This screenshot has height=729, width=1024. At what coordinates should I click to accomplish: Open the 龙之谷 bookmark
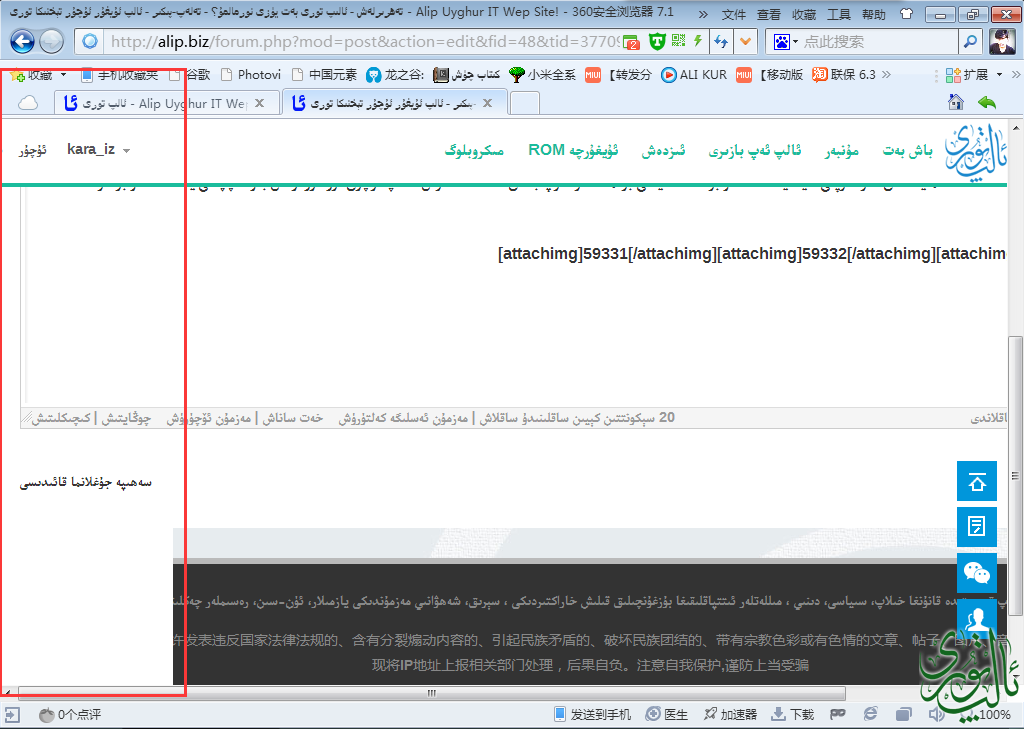395,75
